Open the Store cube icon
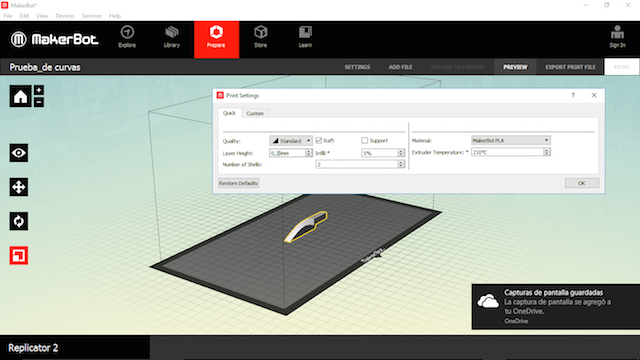 260,32
